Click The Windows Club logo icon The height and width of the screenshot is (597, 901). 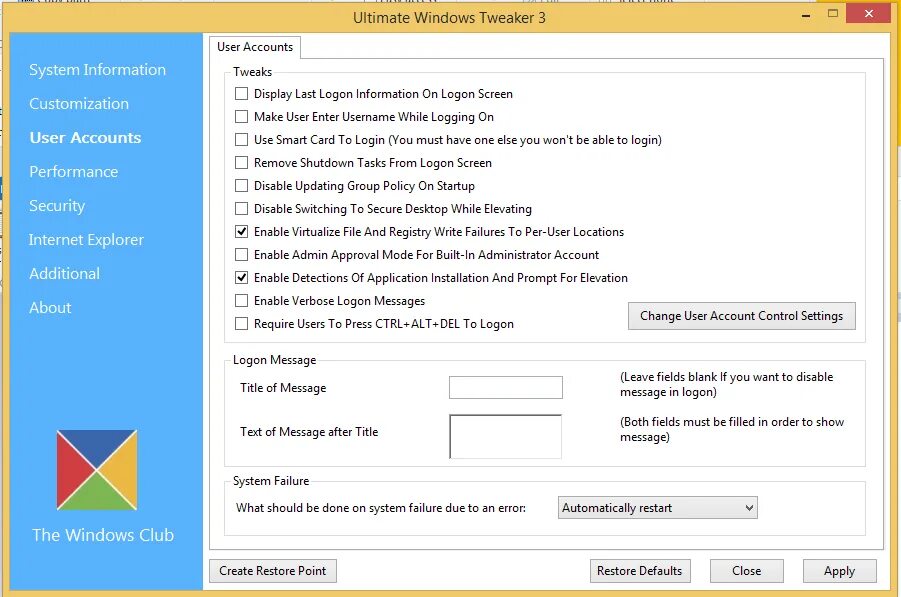point(97,470)
